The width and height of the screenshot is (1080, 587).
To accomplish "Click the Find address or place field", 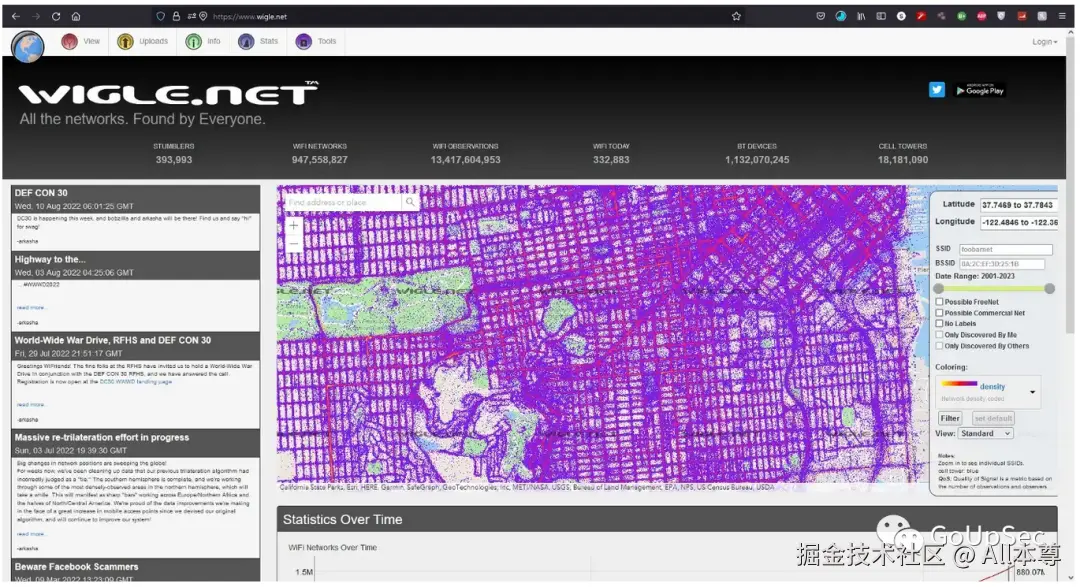I will [342, 202].
